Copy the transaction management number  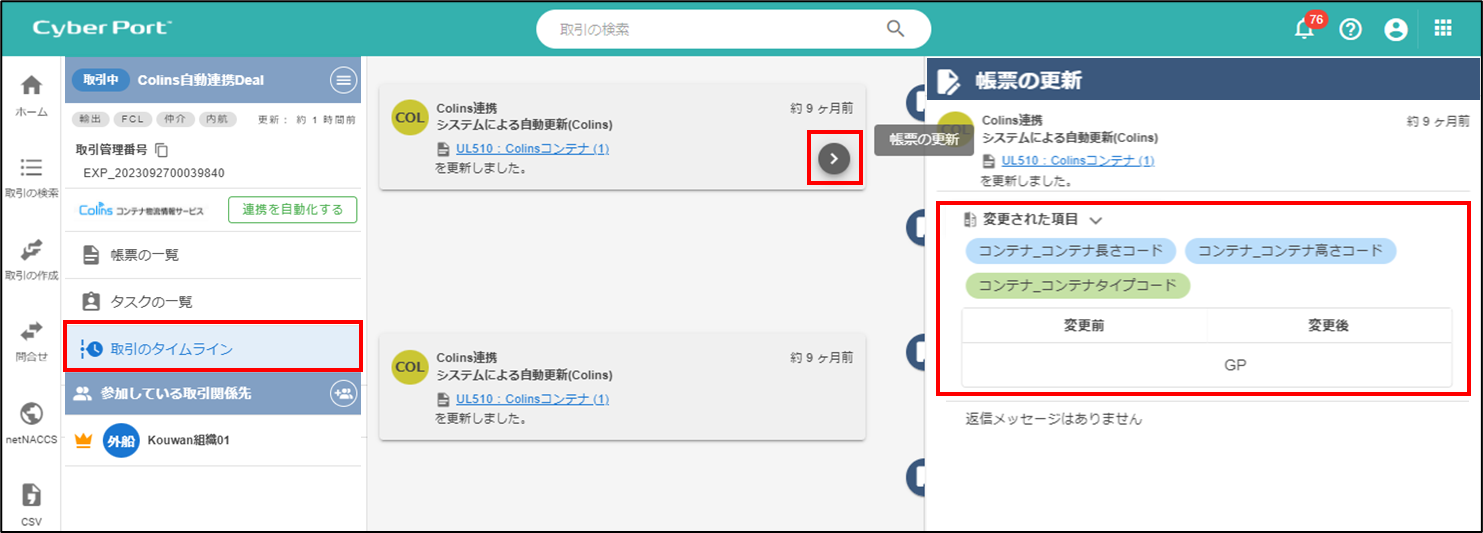click(x=162, y=150)
